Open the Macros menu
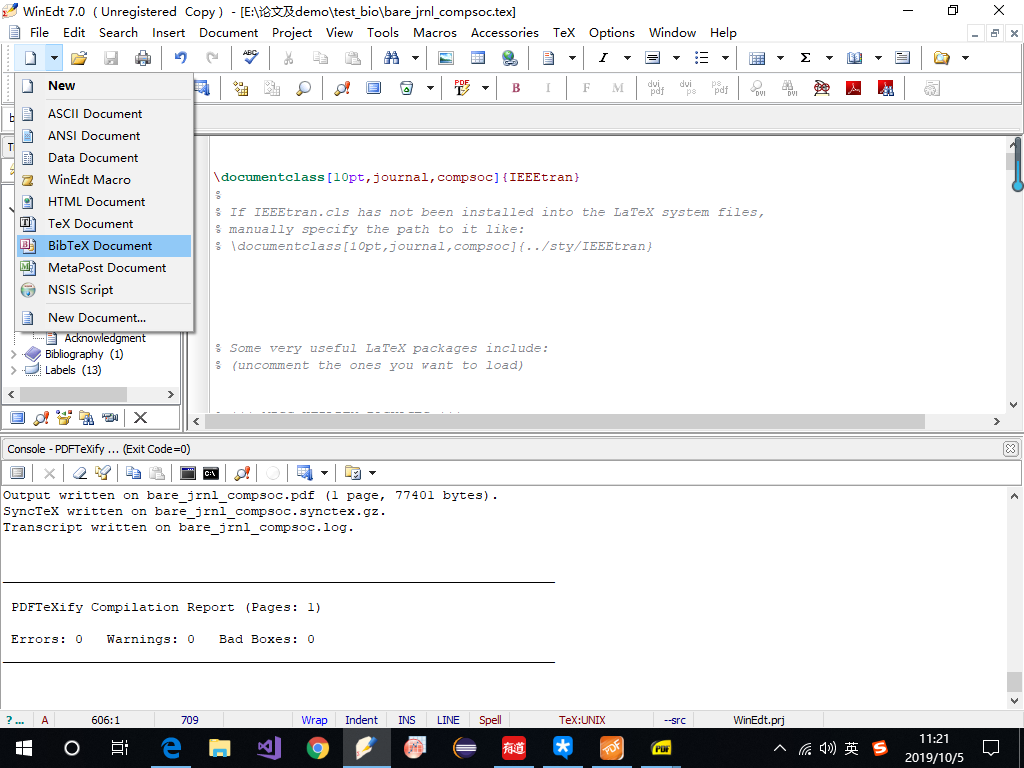 click(434, 33)
